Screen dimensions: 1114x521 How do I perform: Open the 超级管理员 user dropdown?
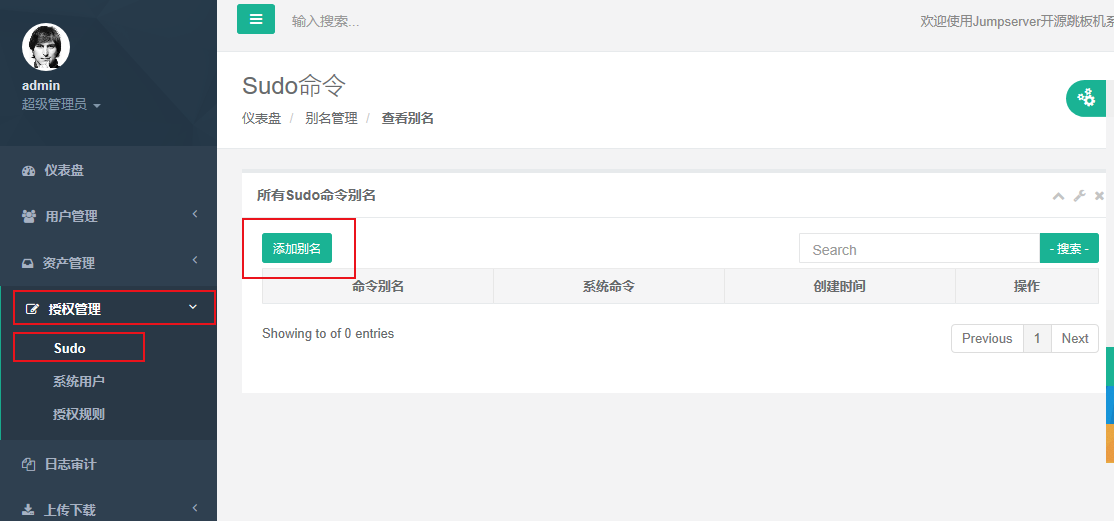61,104
